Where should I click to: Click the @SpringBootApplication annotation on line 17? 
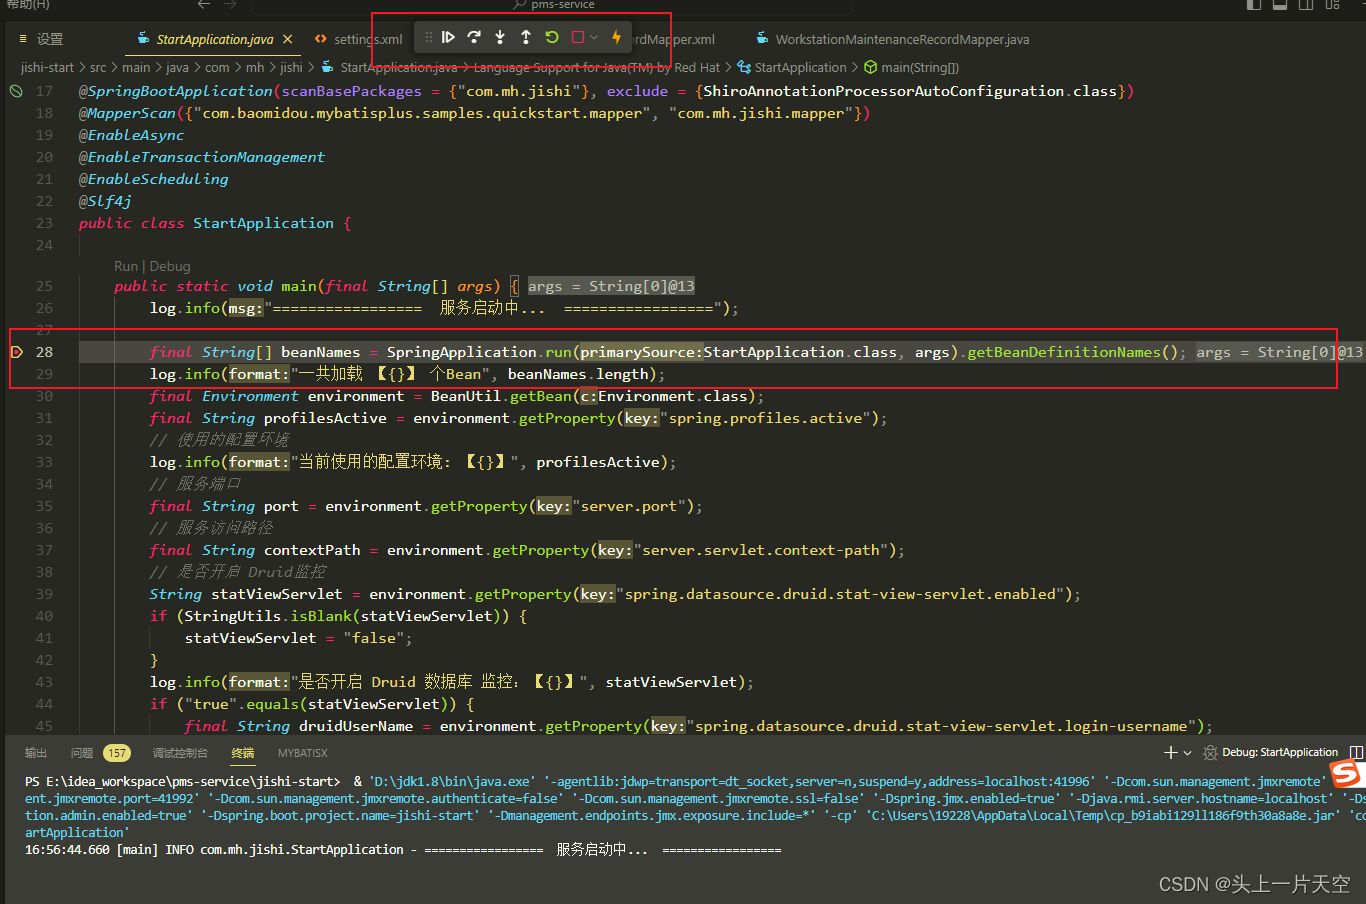pos(176,91)
